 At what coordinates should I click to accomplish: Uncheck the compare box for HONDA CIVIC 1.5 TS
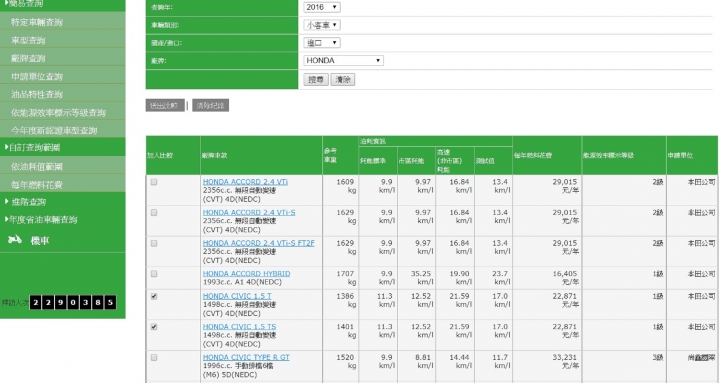tap(154, 327)
